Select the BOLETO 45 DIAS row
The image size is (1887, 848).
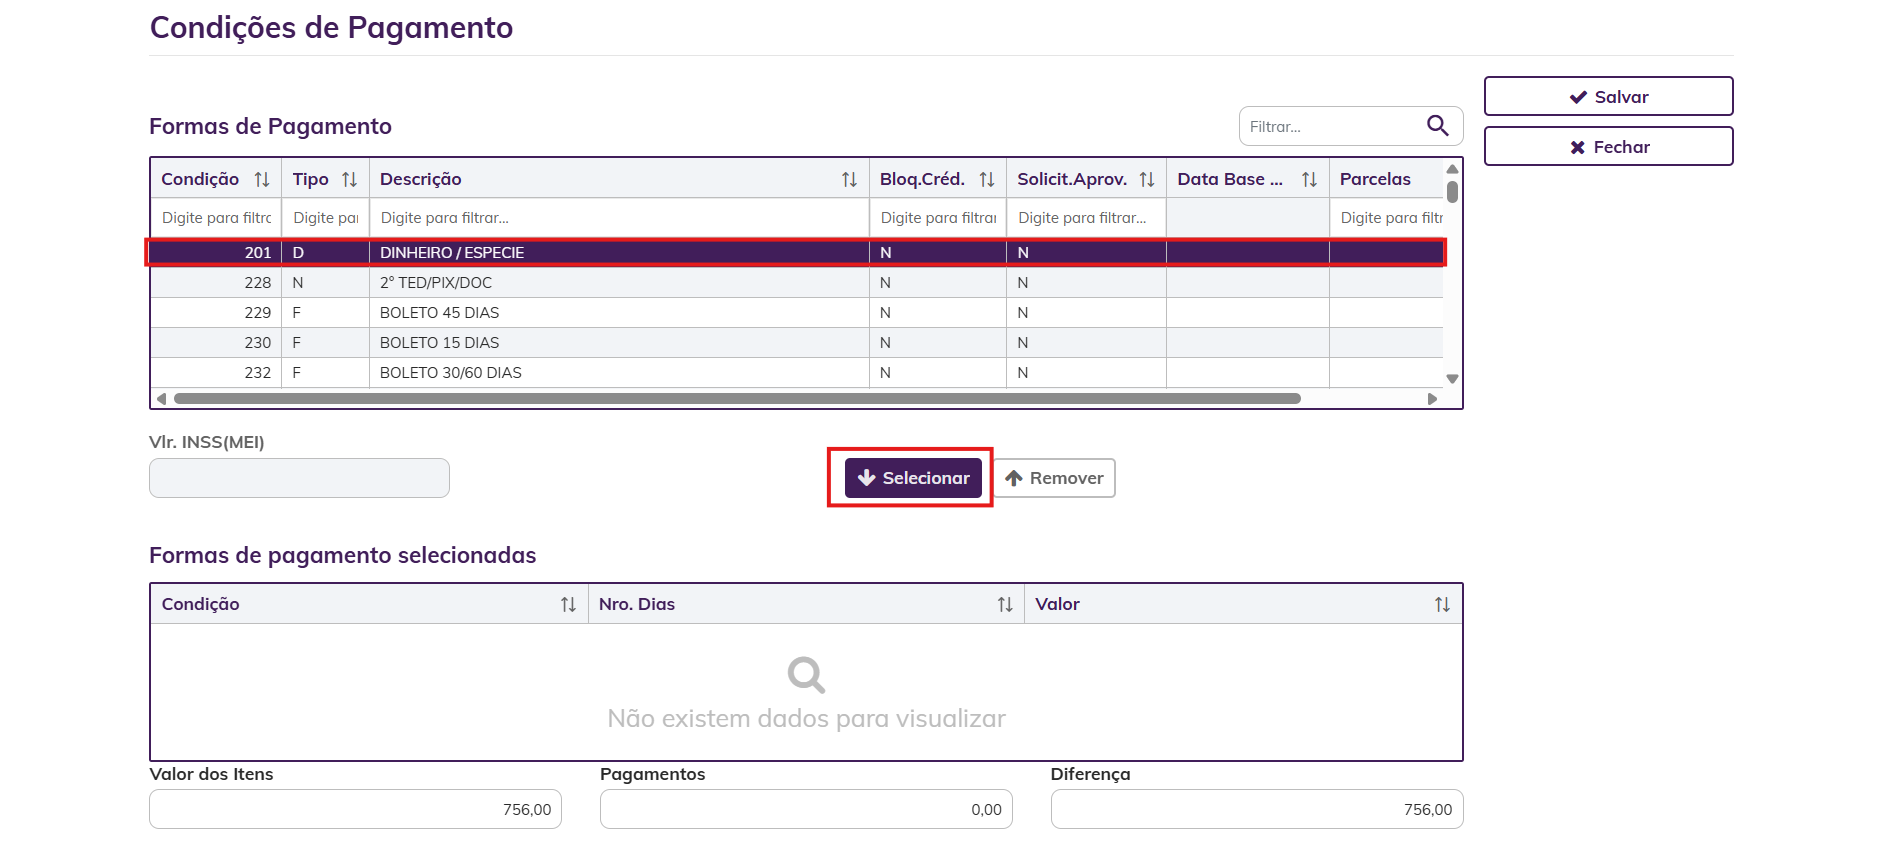tap(796, 313)
